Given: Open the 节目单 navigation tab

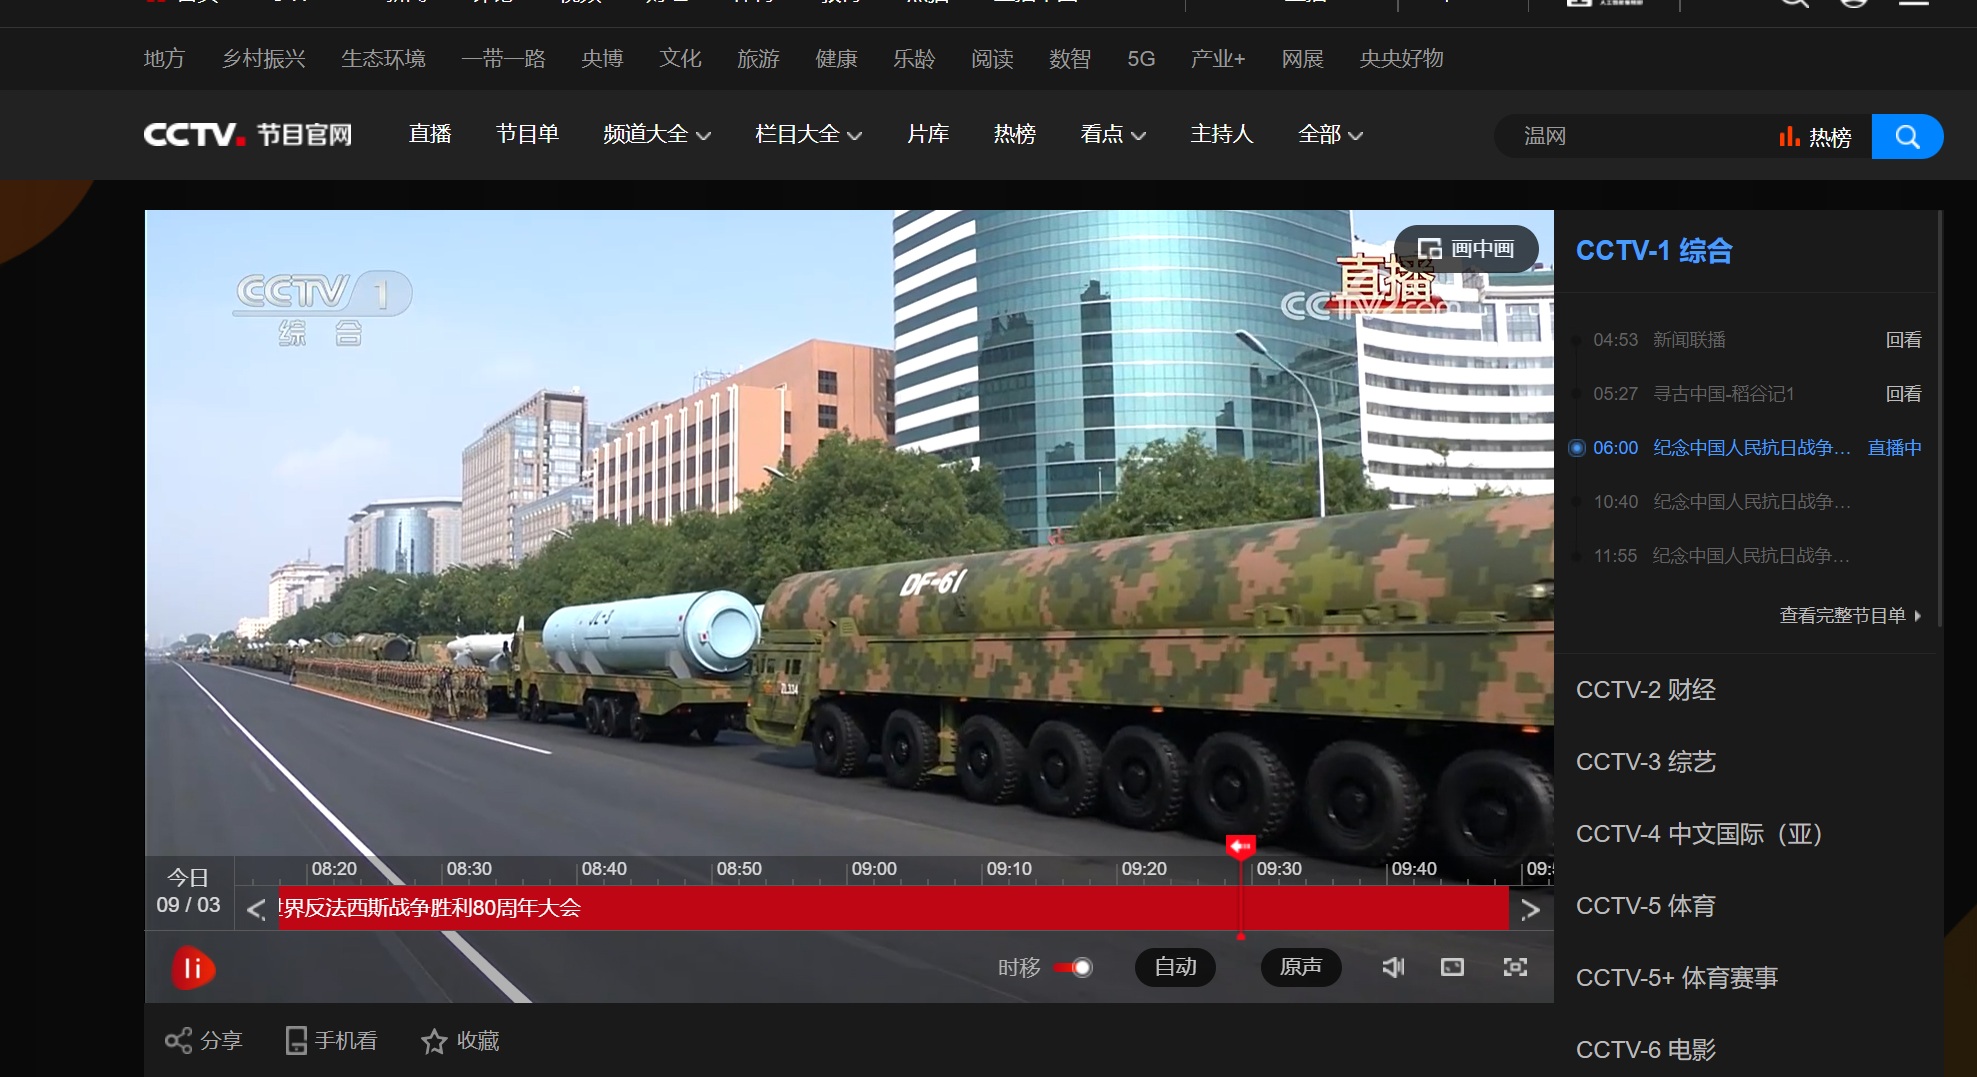Looking at the screenshot, I should (527, 135).
